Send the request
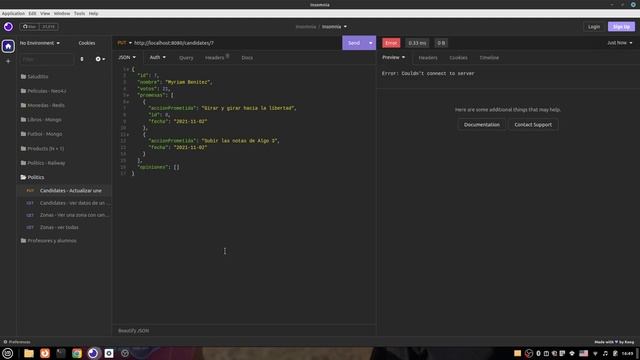The width and height of the screenshot is (640, 360). 354,43
